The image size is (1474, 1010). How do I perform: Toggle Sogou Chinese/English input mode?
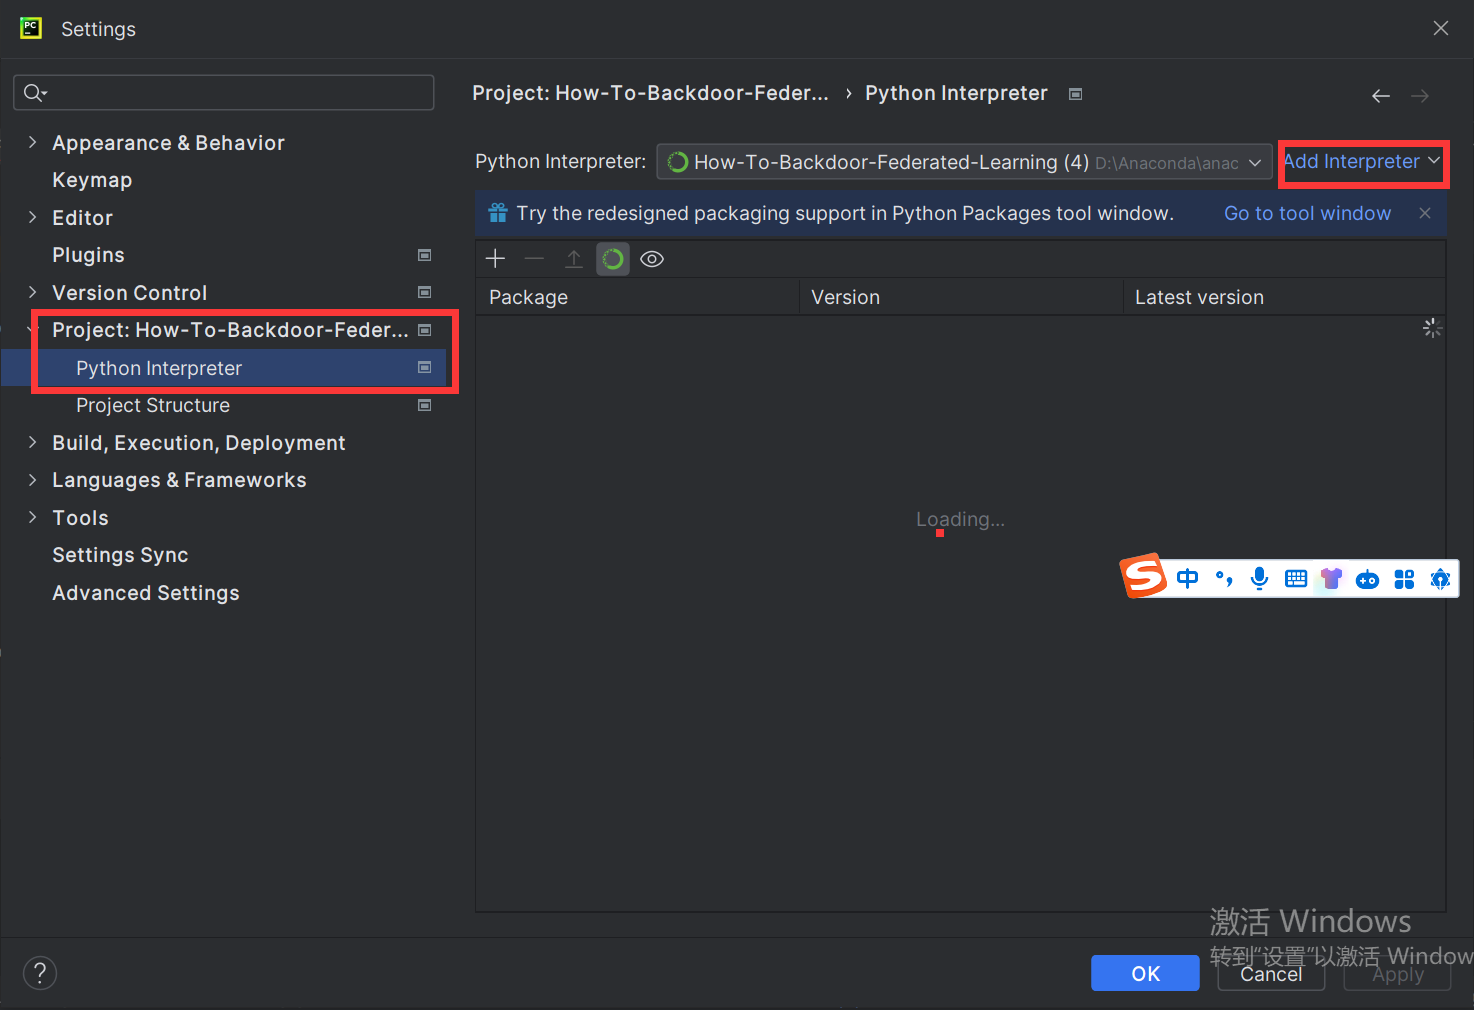[1188, 579]
